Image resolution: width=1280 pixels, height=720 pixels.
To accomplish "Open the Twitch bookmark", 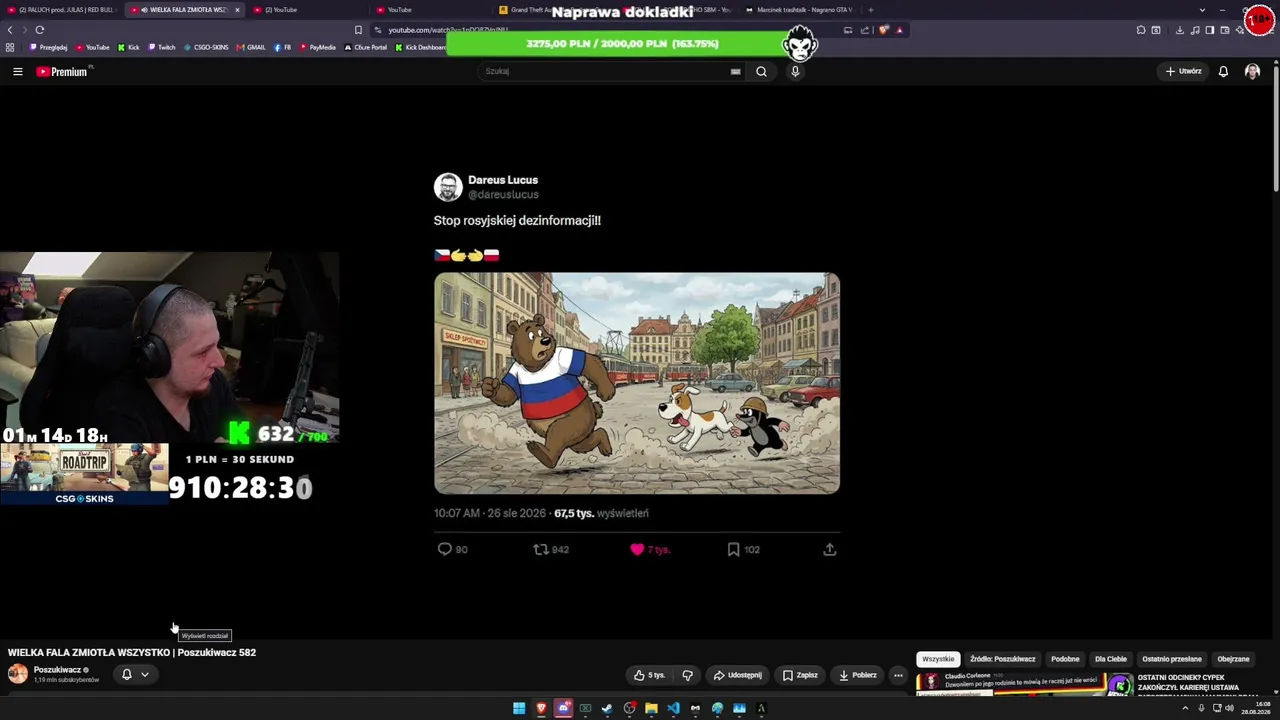I will (x=162, y=47).
